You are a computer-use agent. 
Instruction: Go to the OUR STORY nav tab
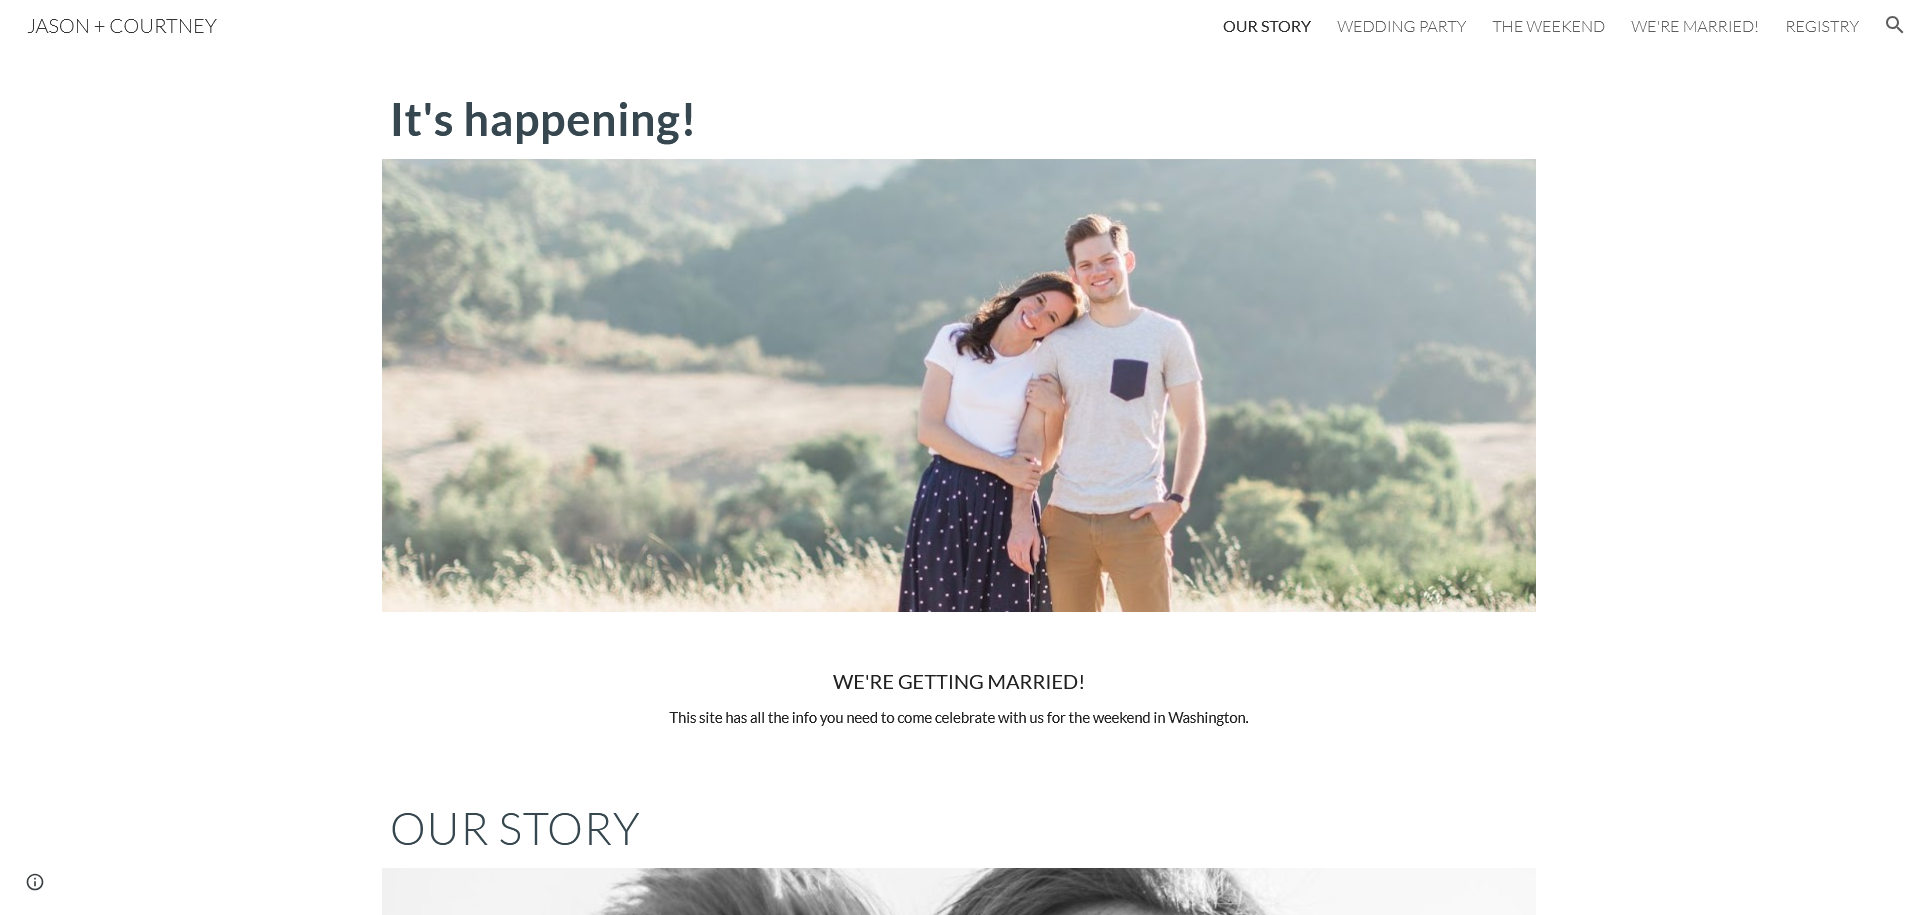(1266, 26)
